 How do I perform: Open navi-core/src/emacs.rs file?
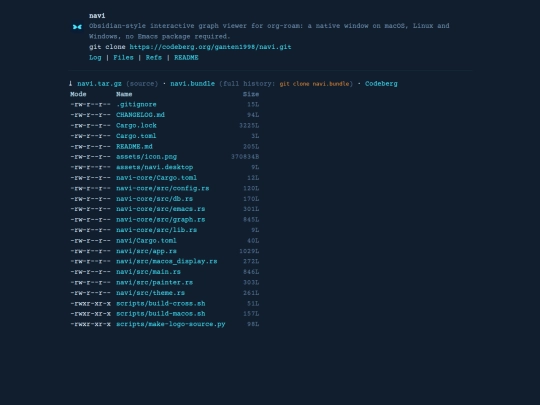(160, 209)
